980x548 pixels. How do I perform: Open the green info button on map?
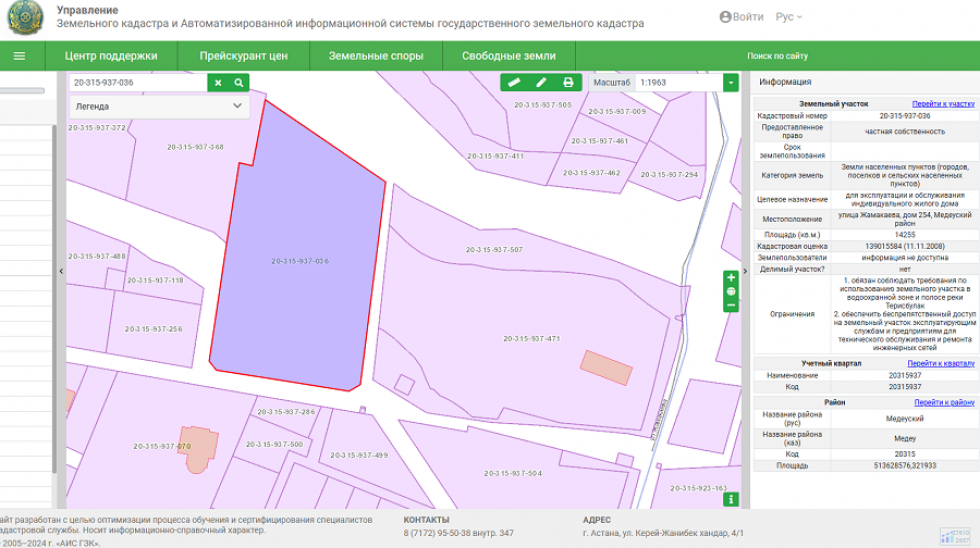click(732, 498)
